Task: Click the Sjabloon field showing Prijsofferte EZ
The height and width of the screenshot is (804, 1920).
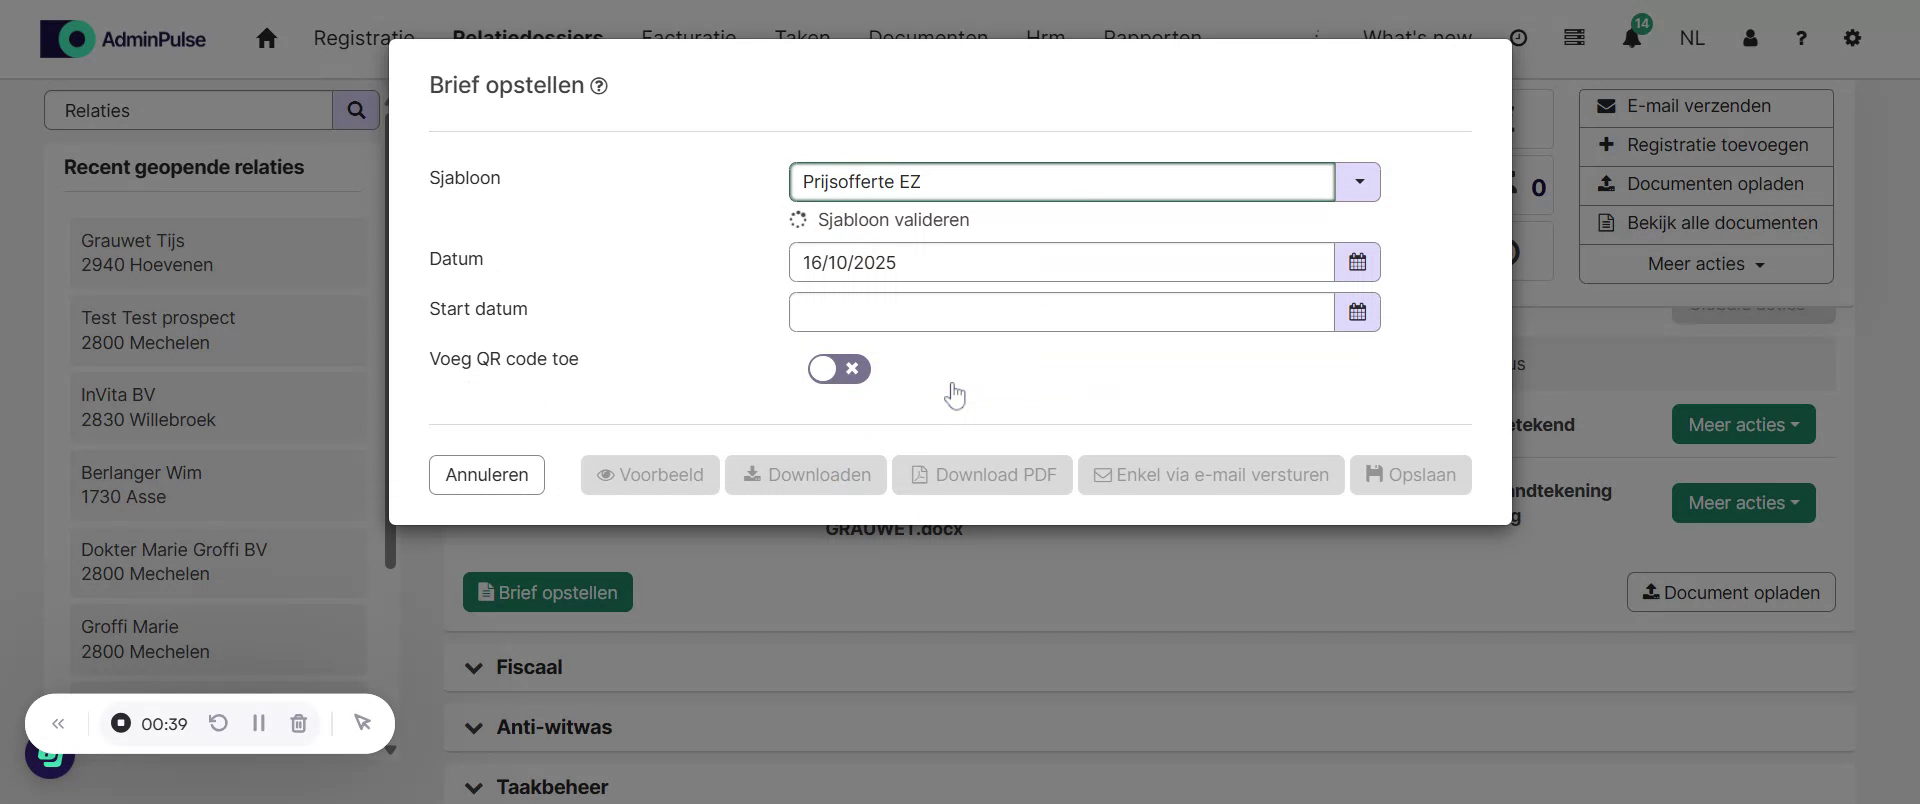Action: pyautogui.click(x=1062, y=182)
